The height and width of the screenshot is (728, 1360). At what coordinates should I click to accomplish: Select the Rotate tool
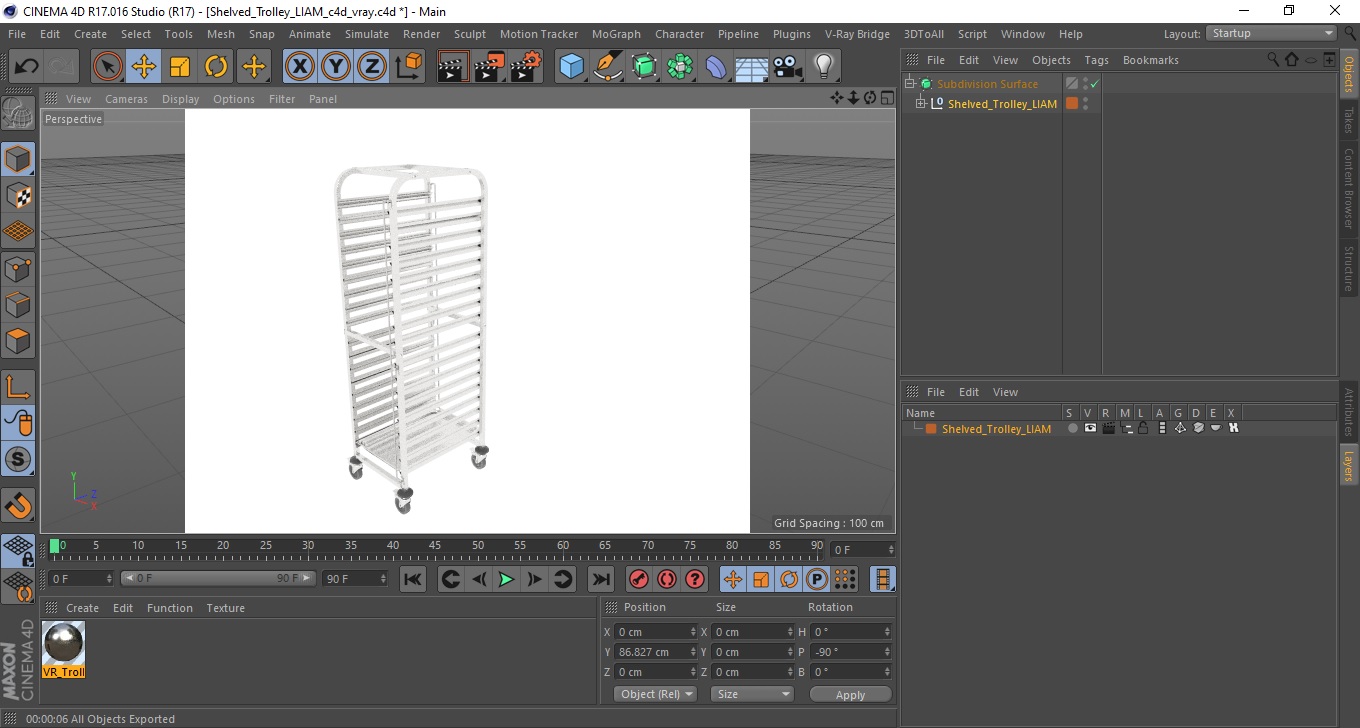pos(216,67)
